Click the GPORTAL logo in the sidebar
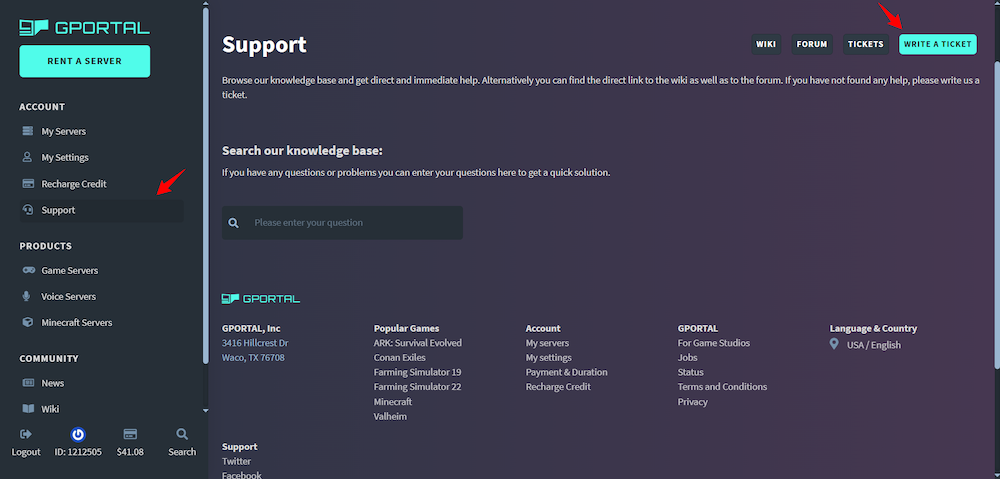 pyautogui.click(x=84, y=27)
